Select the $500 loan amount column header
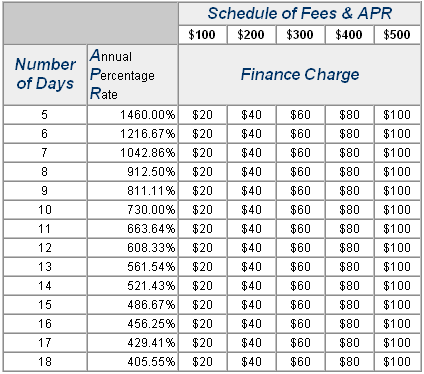 click(x=397, y=35)
